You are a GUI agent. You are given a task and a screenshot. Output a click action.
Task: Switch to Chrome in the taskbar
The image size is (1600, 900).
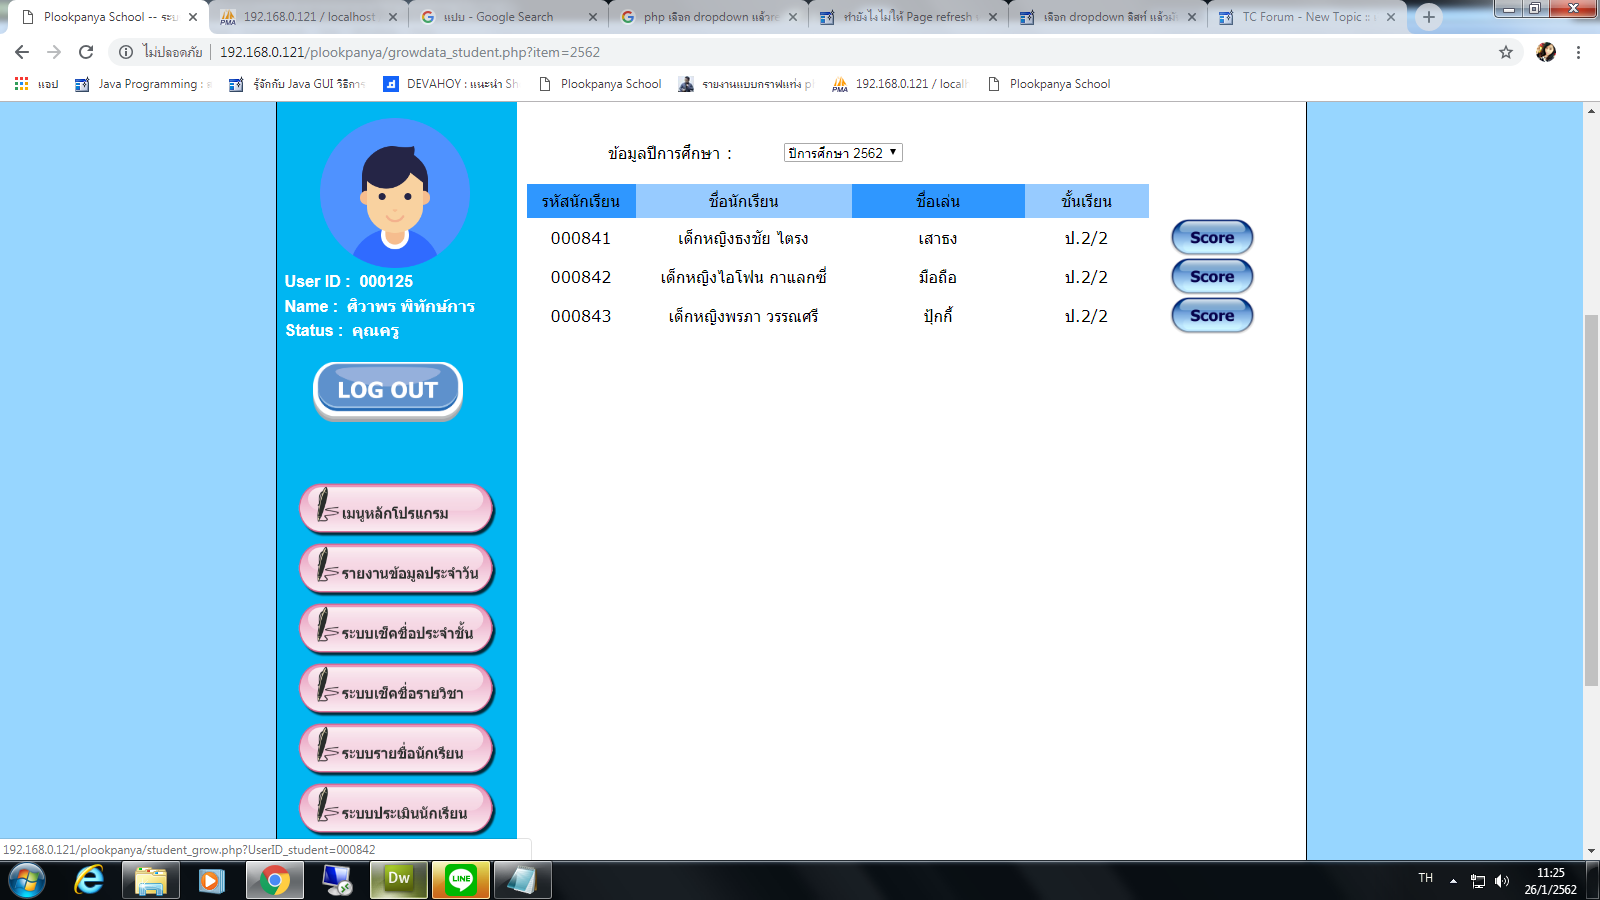pyautogui.click(x=274, y=880)
